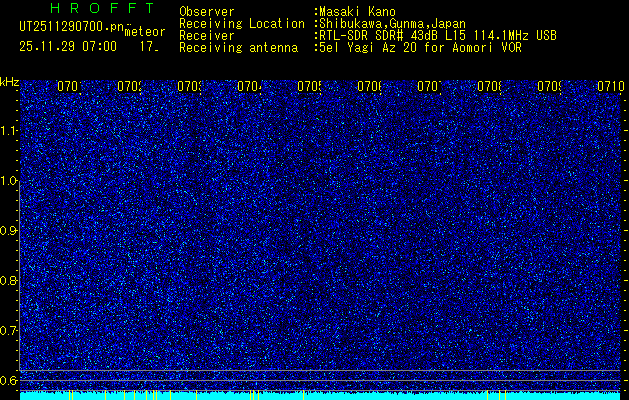Click the 0703 time marker
The height and width of the screenshot is (400, 629).
[190, 87]
